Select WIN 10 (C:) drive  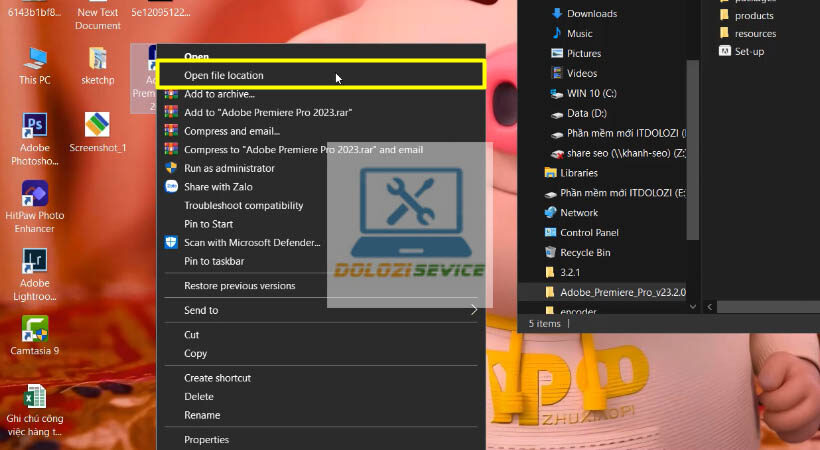(592, 93)
